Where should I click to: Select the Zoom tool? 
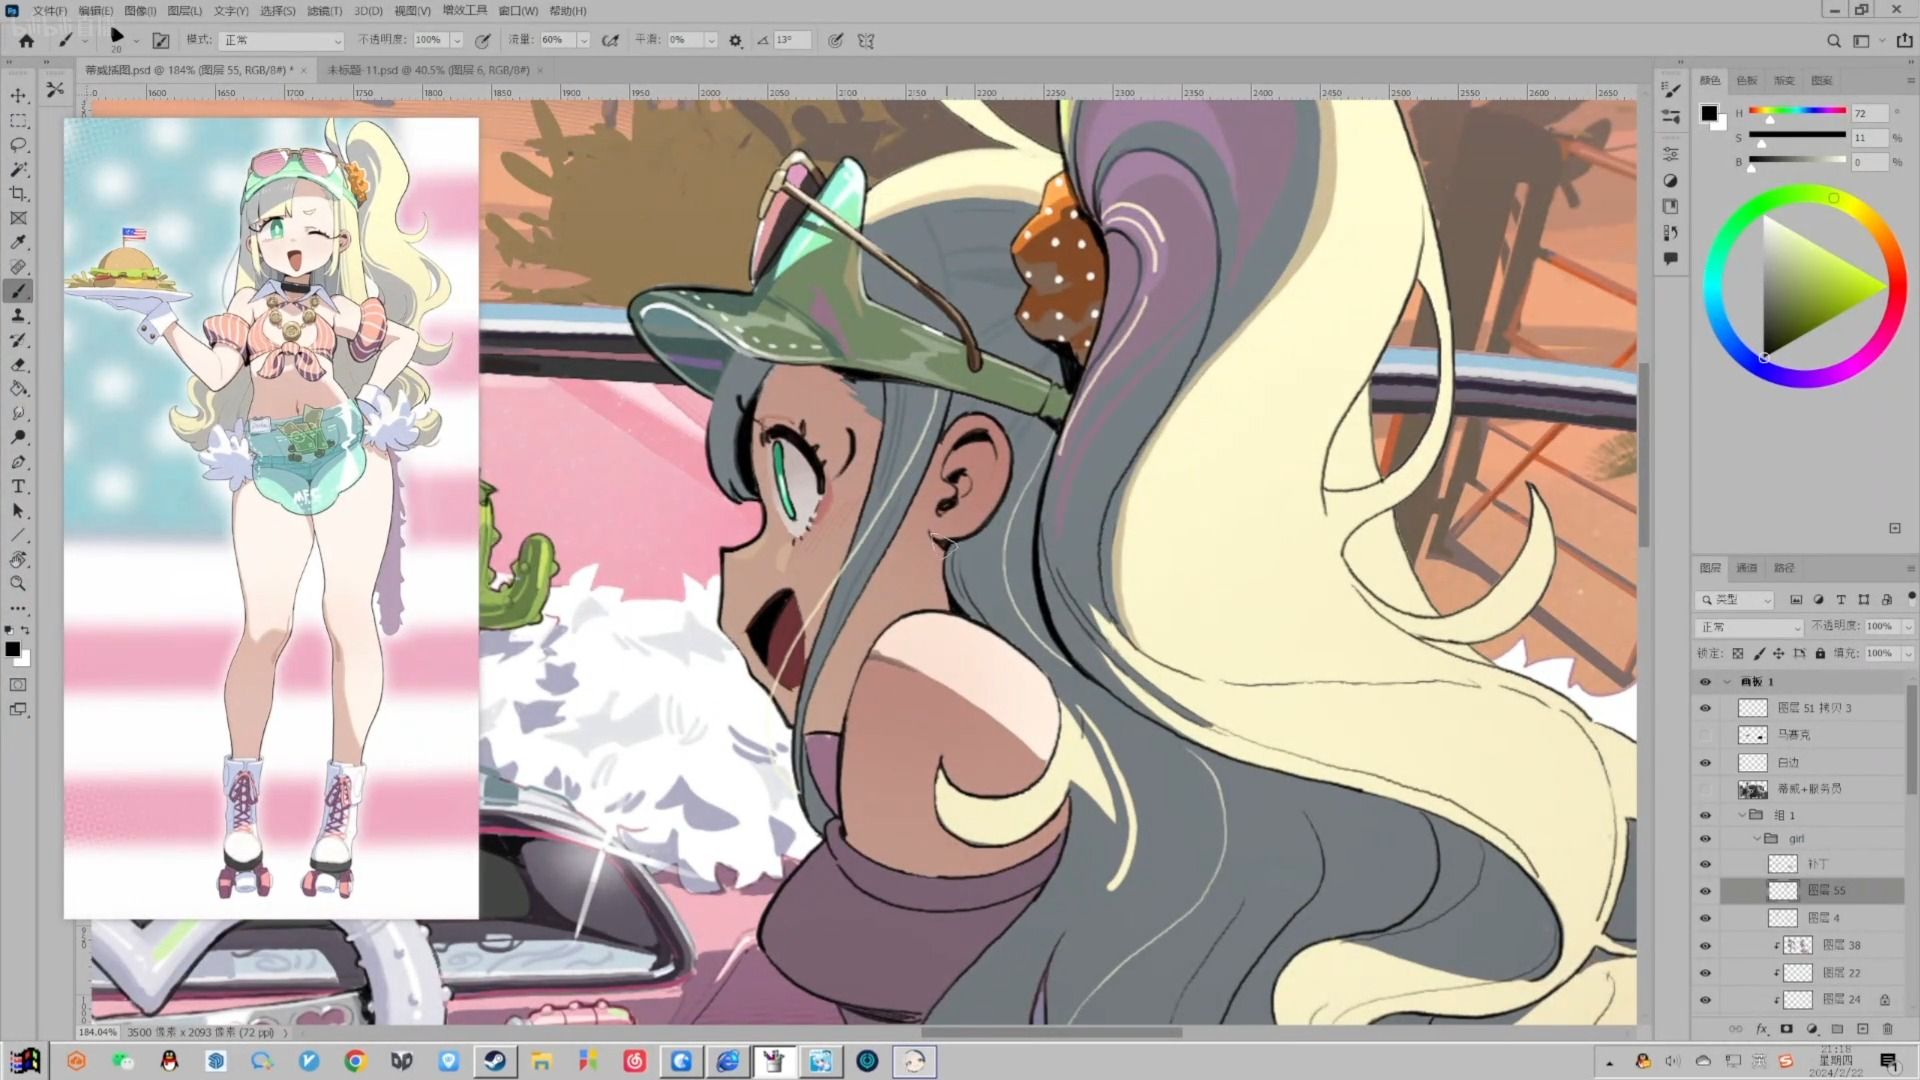[x=18, y=584]
